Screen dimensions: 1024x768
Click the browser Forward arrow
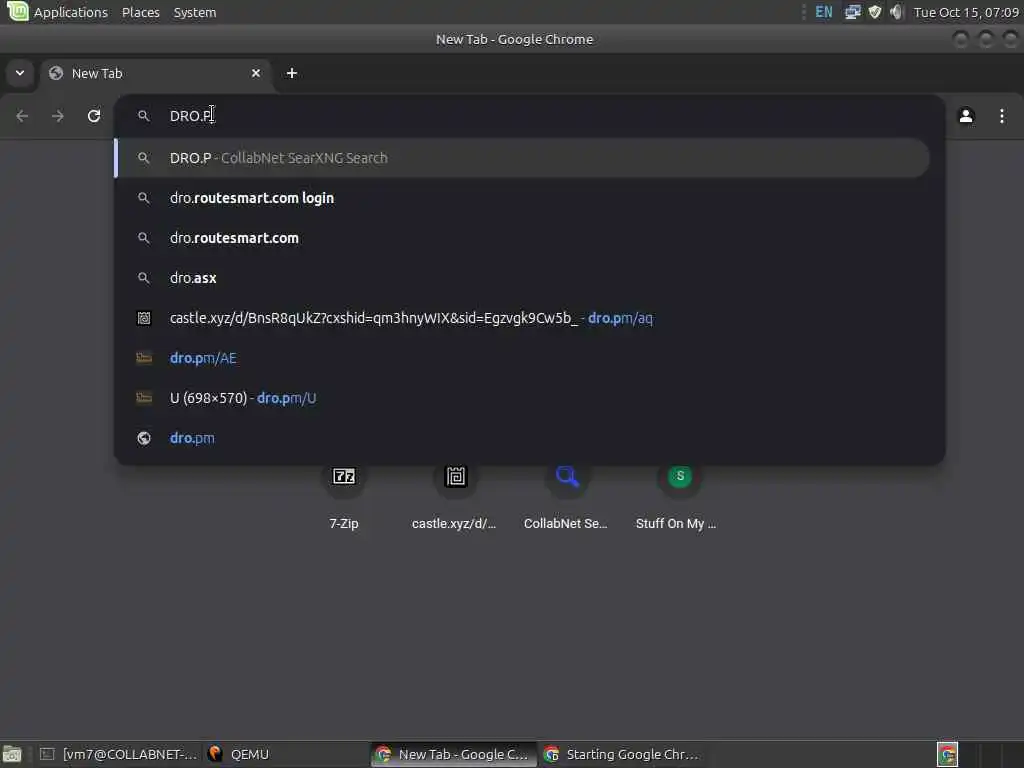click(57, 116)
